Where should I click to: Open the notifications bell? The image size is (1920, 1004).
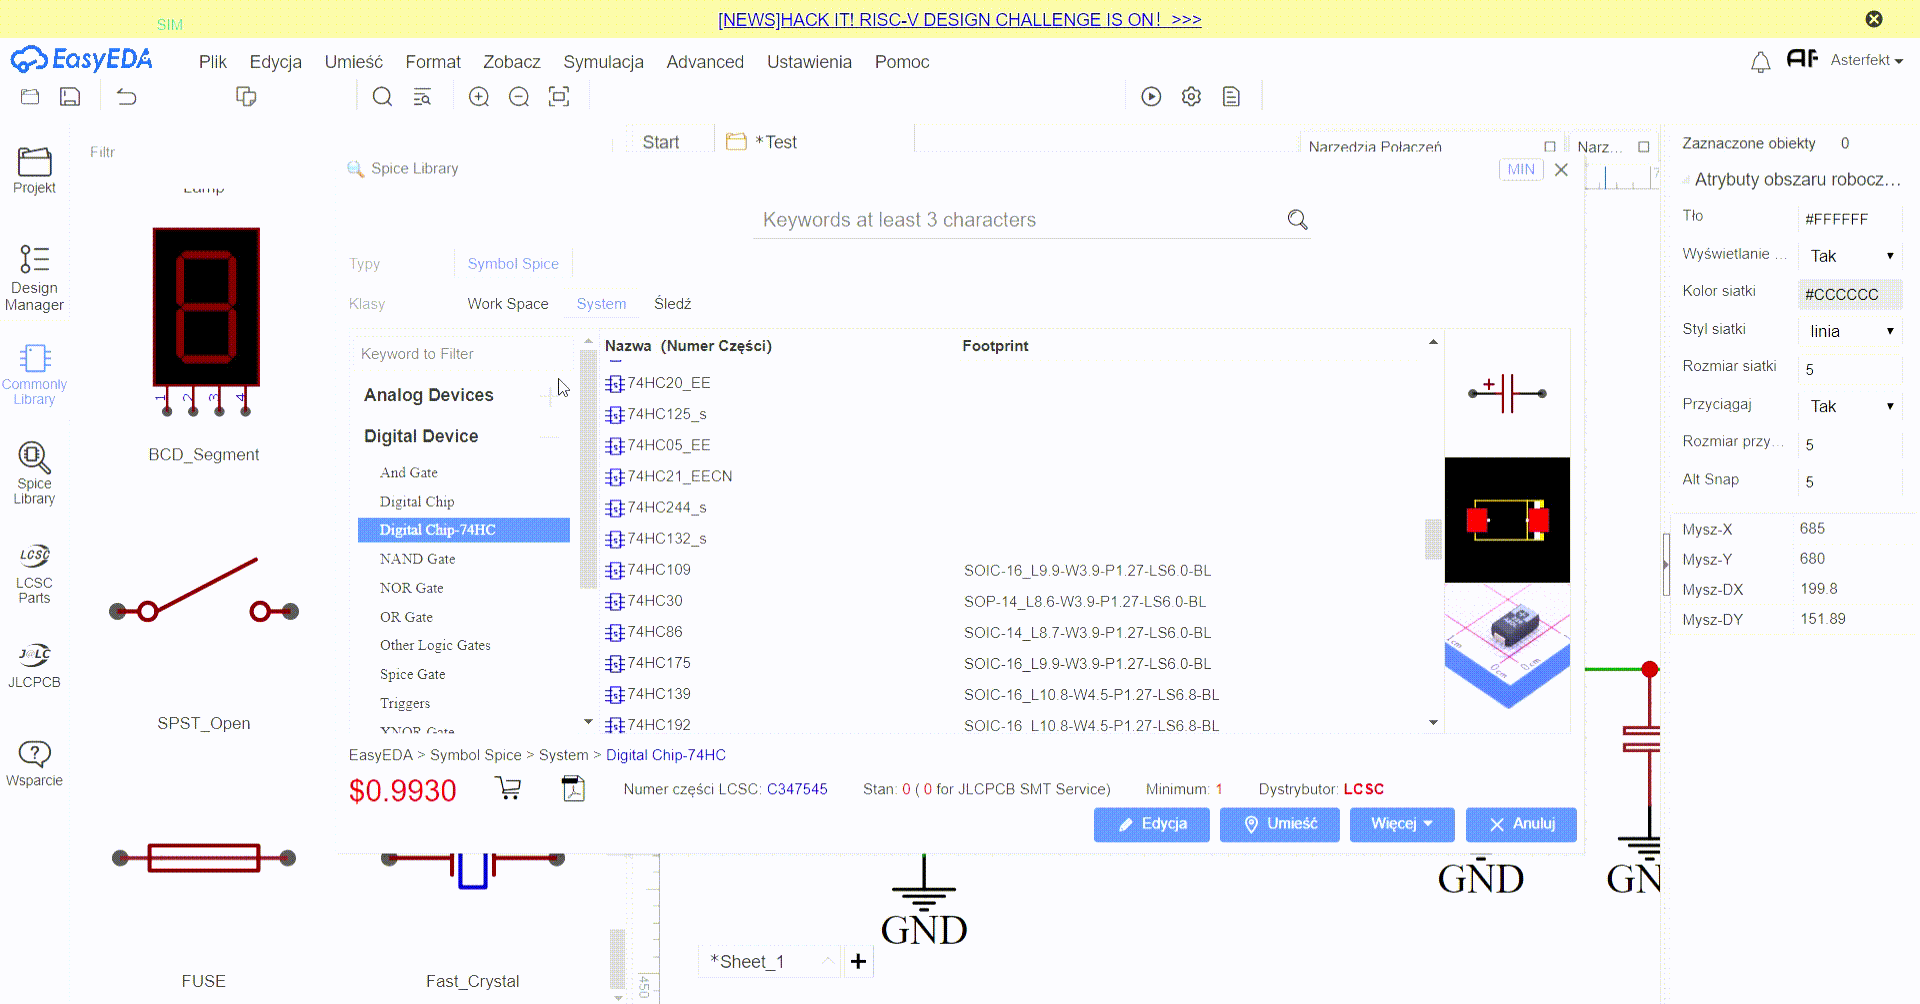[1760, 62]
